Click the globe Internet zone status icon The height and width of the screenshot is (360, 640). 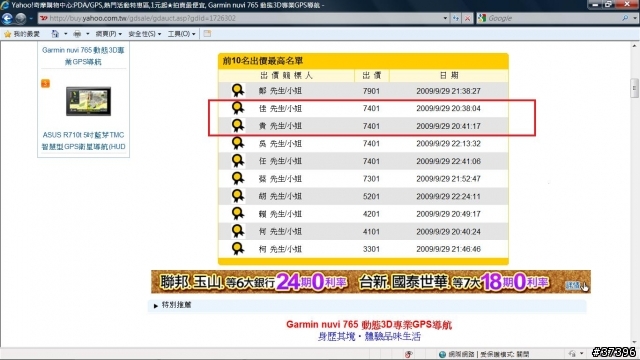pos(442,354)
